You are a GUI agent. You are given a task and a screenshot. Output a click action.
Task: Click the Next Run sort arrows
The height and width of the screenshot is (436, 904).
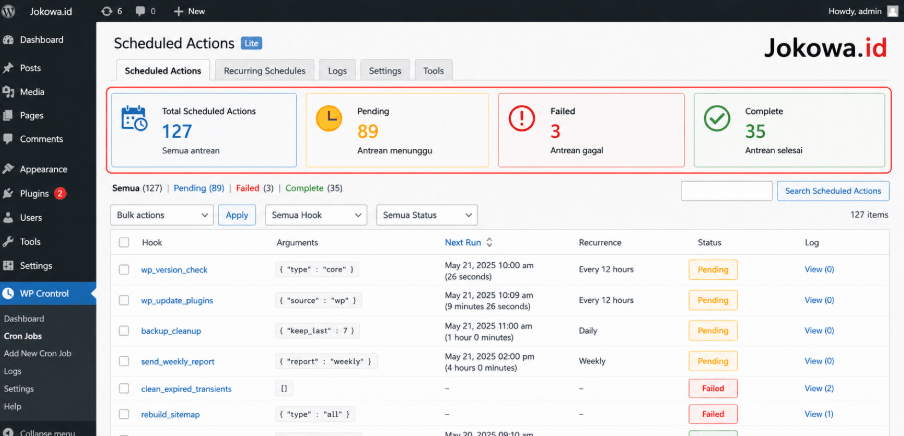pos(489,243)
